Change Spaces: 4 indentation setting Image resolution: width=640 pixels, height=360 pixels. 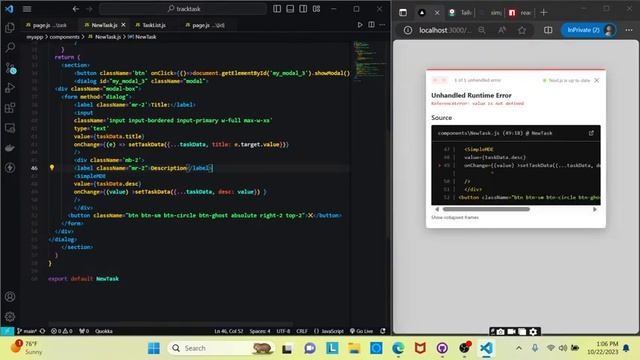[260, 331]
